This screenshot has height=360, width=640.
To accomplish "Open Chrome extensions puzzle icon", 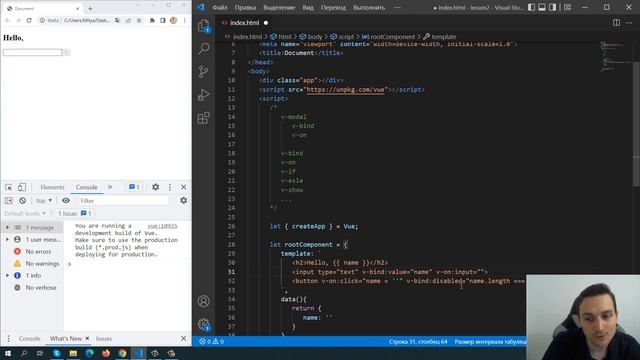I will 152,20.
